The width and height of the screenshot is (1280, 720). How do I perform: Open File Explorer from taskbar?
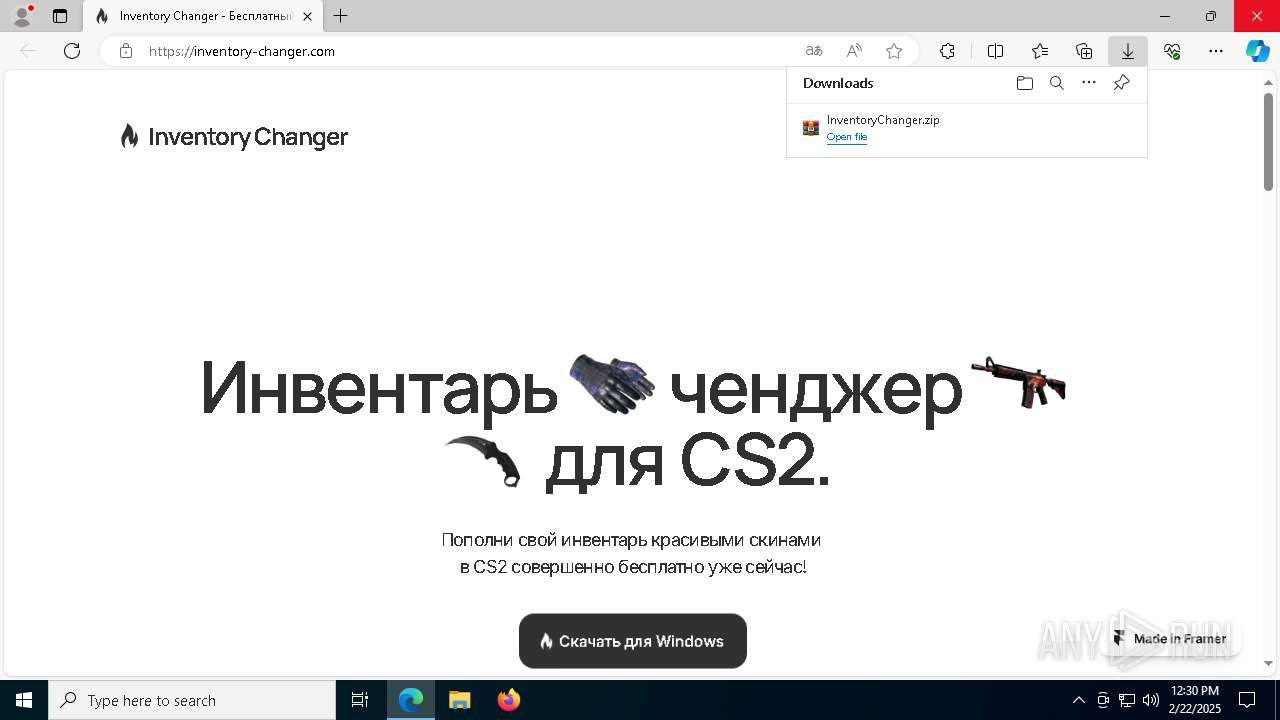[459, 700]
